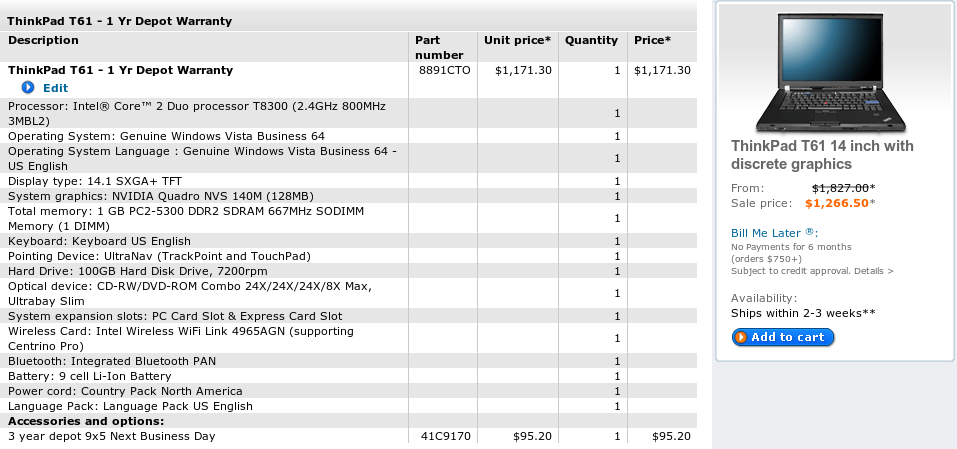
Task: Click the Description column header
Action: click(x=43, y=40)
